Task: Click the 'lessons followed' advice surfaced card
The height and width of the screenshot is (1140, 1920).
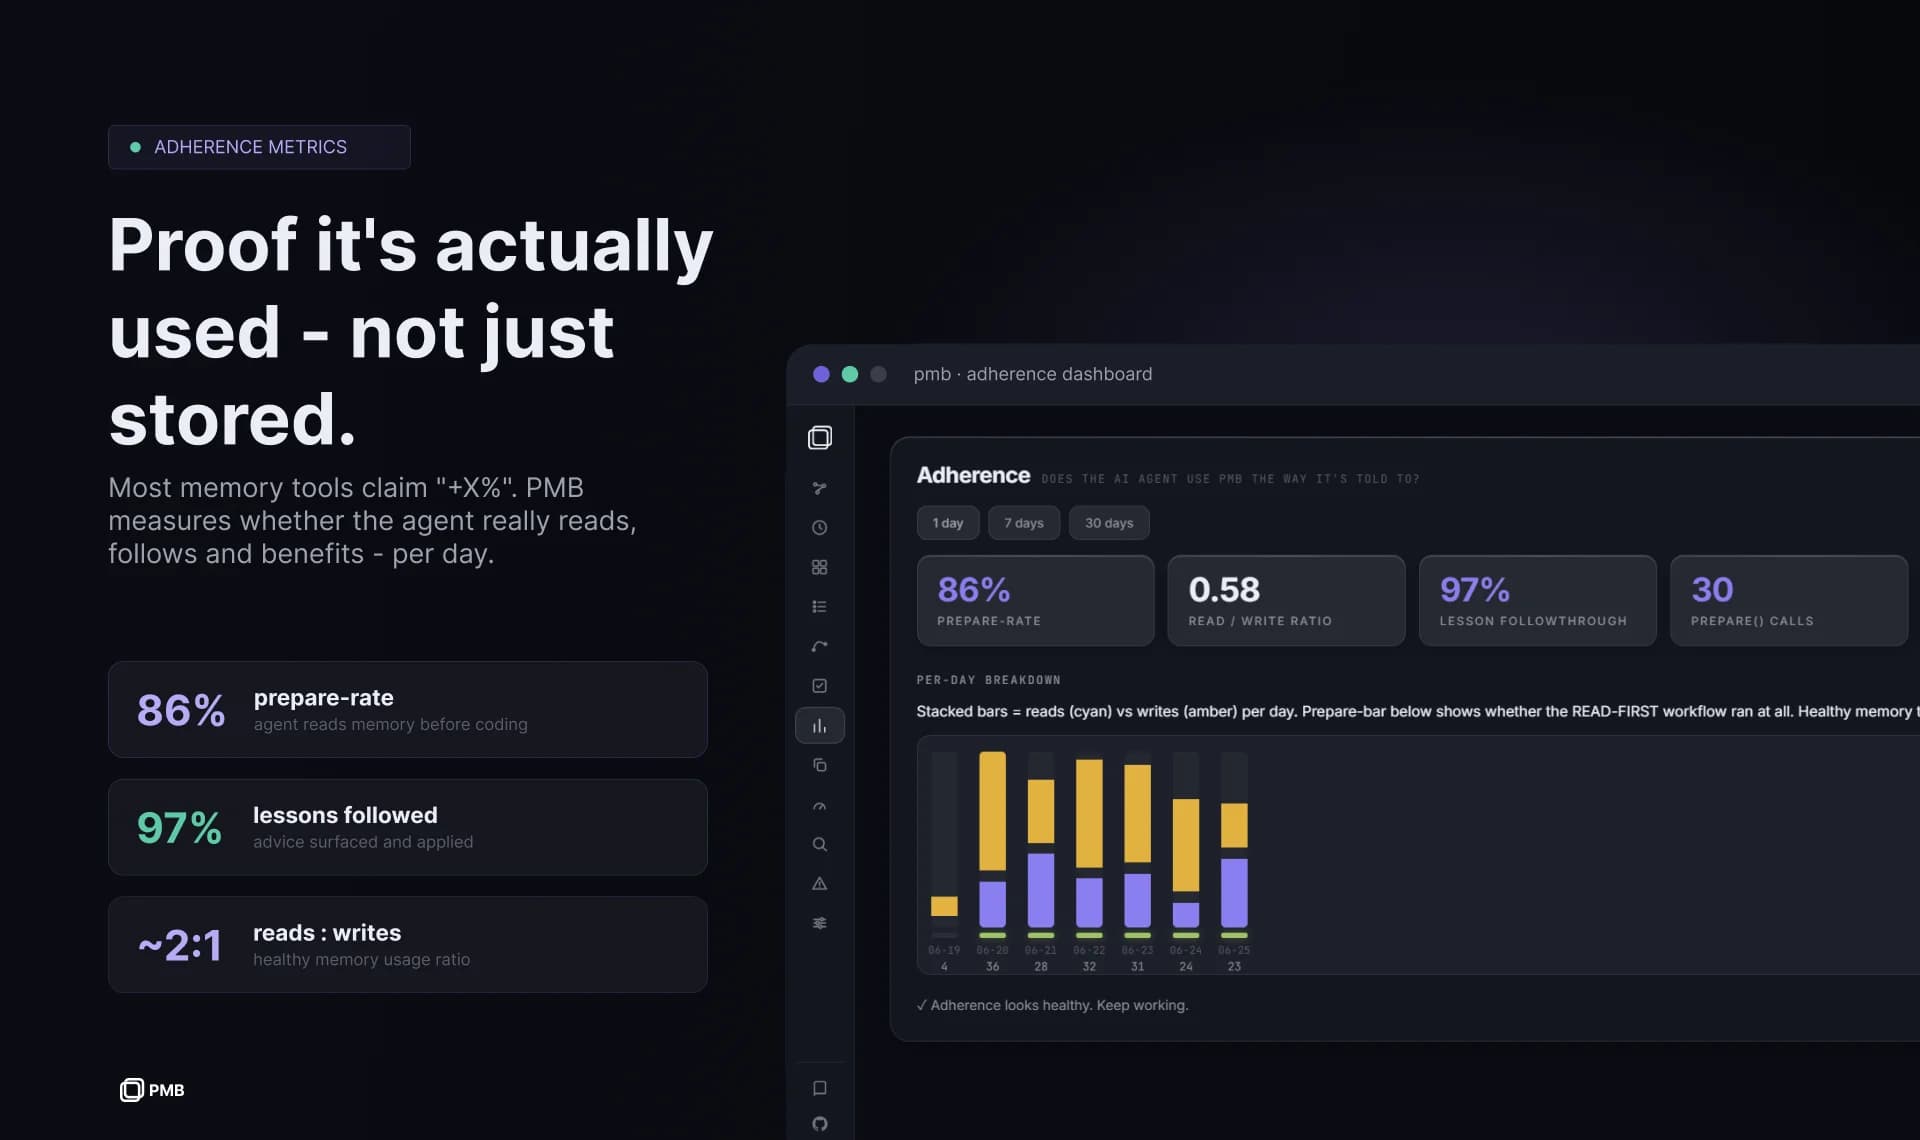Action: (408, 827)
